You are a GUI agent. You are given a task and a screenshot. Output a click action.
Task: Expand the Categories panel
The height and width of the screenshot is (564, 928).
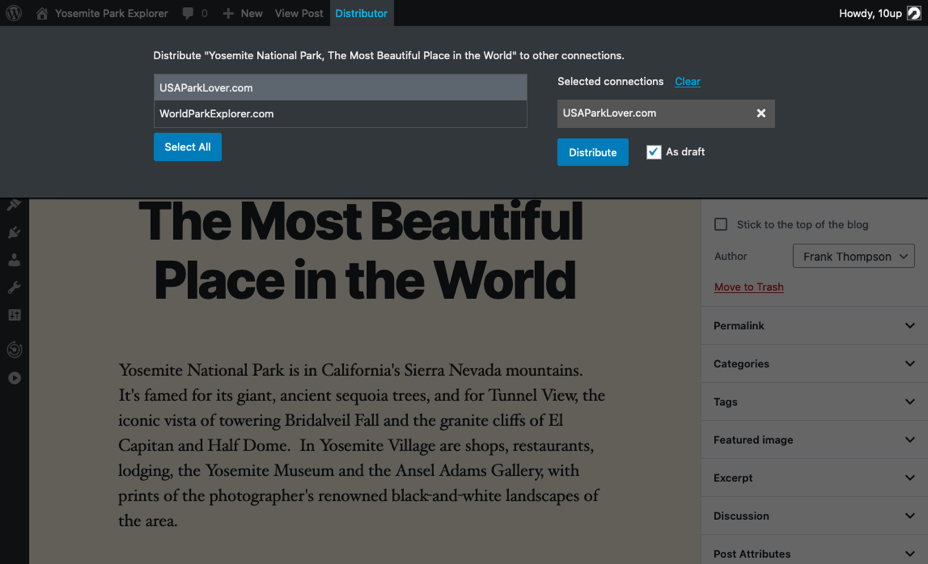click(x=814, y=363)
